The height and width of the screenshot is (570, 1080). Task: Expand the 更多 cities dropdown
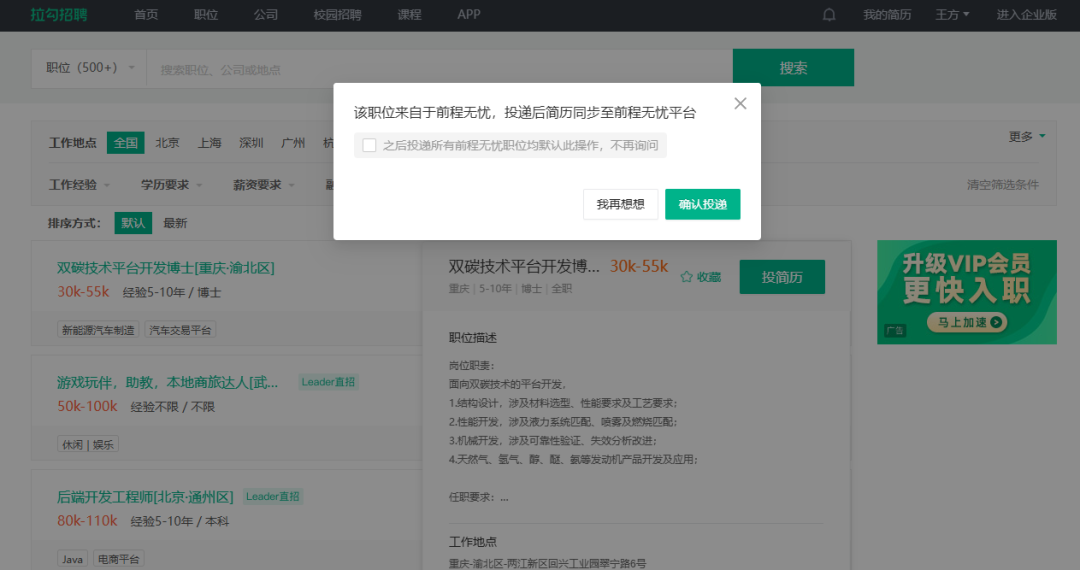coord(1026,136)
